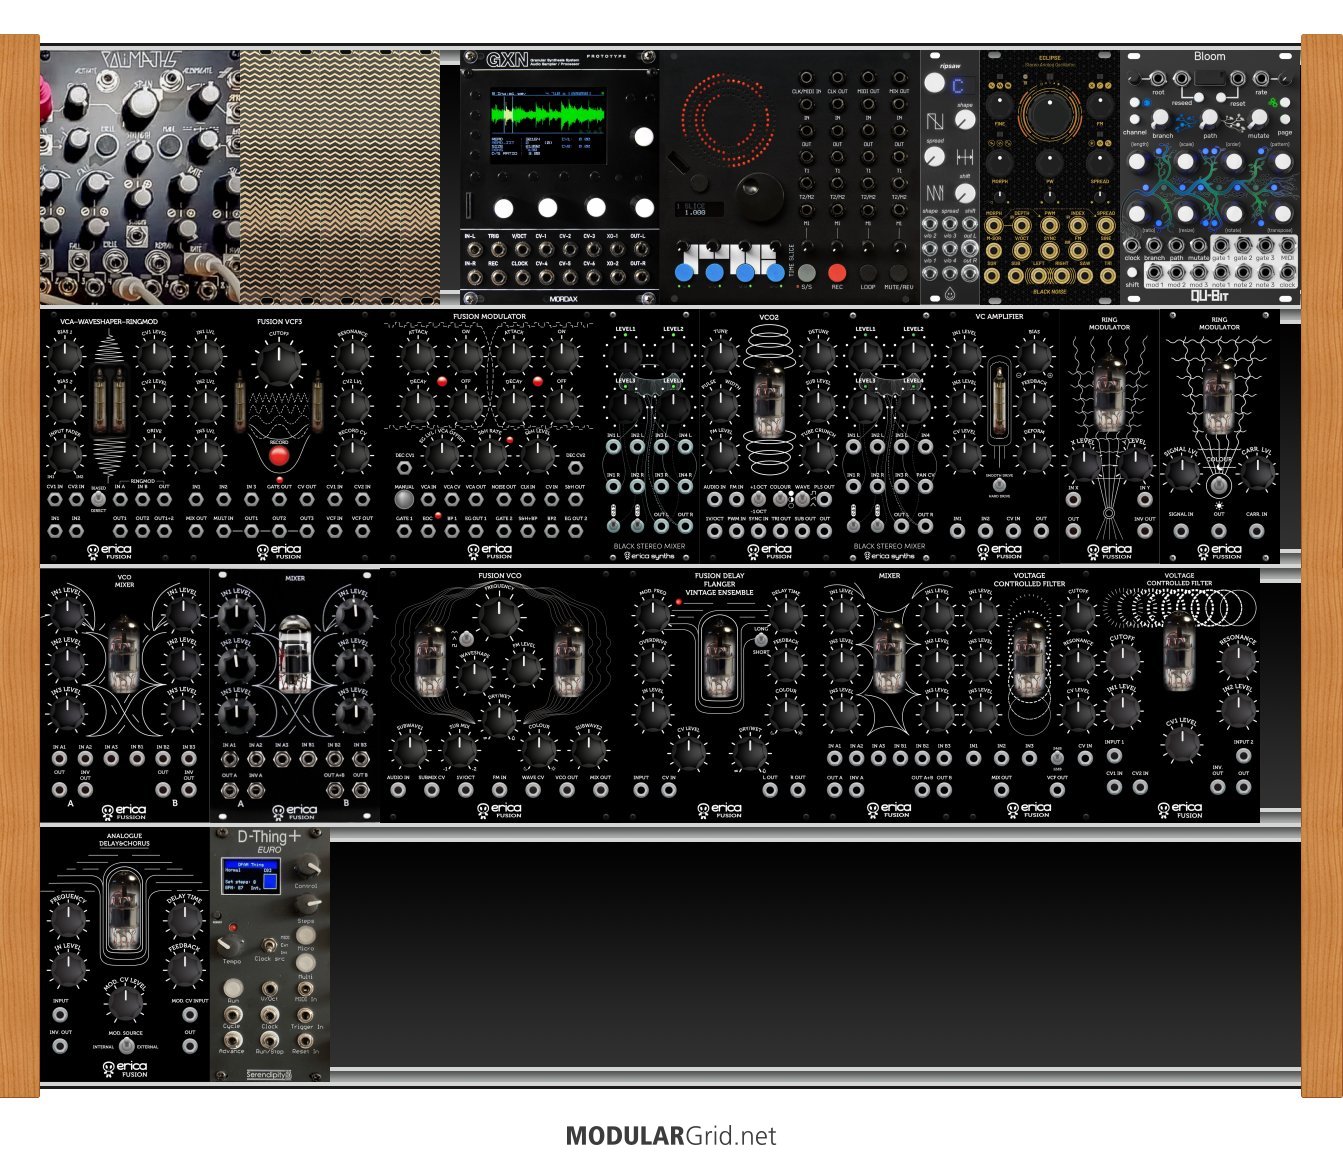Click the Bloom shift button

(x=1132, y=271)
